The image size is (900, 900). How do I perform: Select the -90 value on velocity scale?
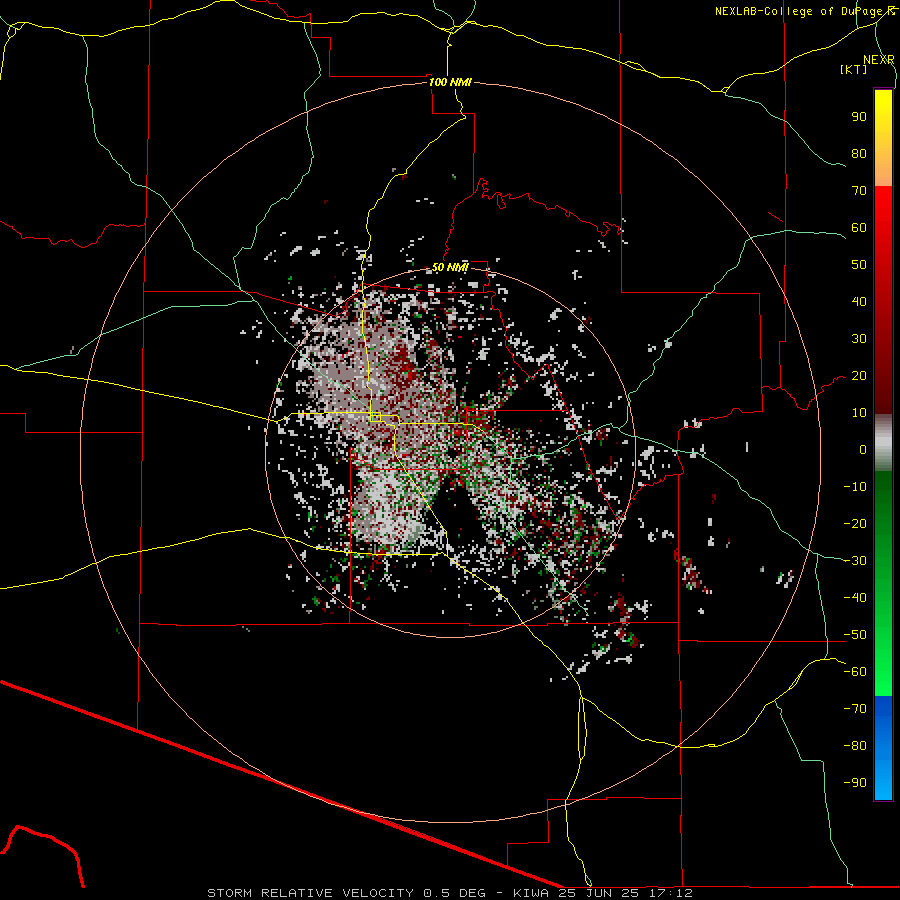click(855, 783)
